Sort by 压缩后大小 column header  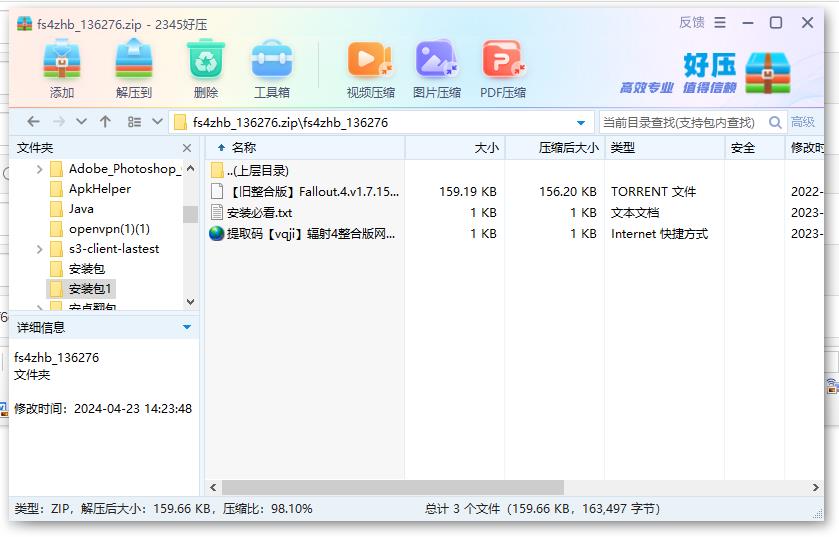click(x=555, y=148)
